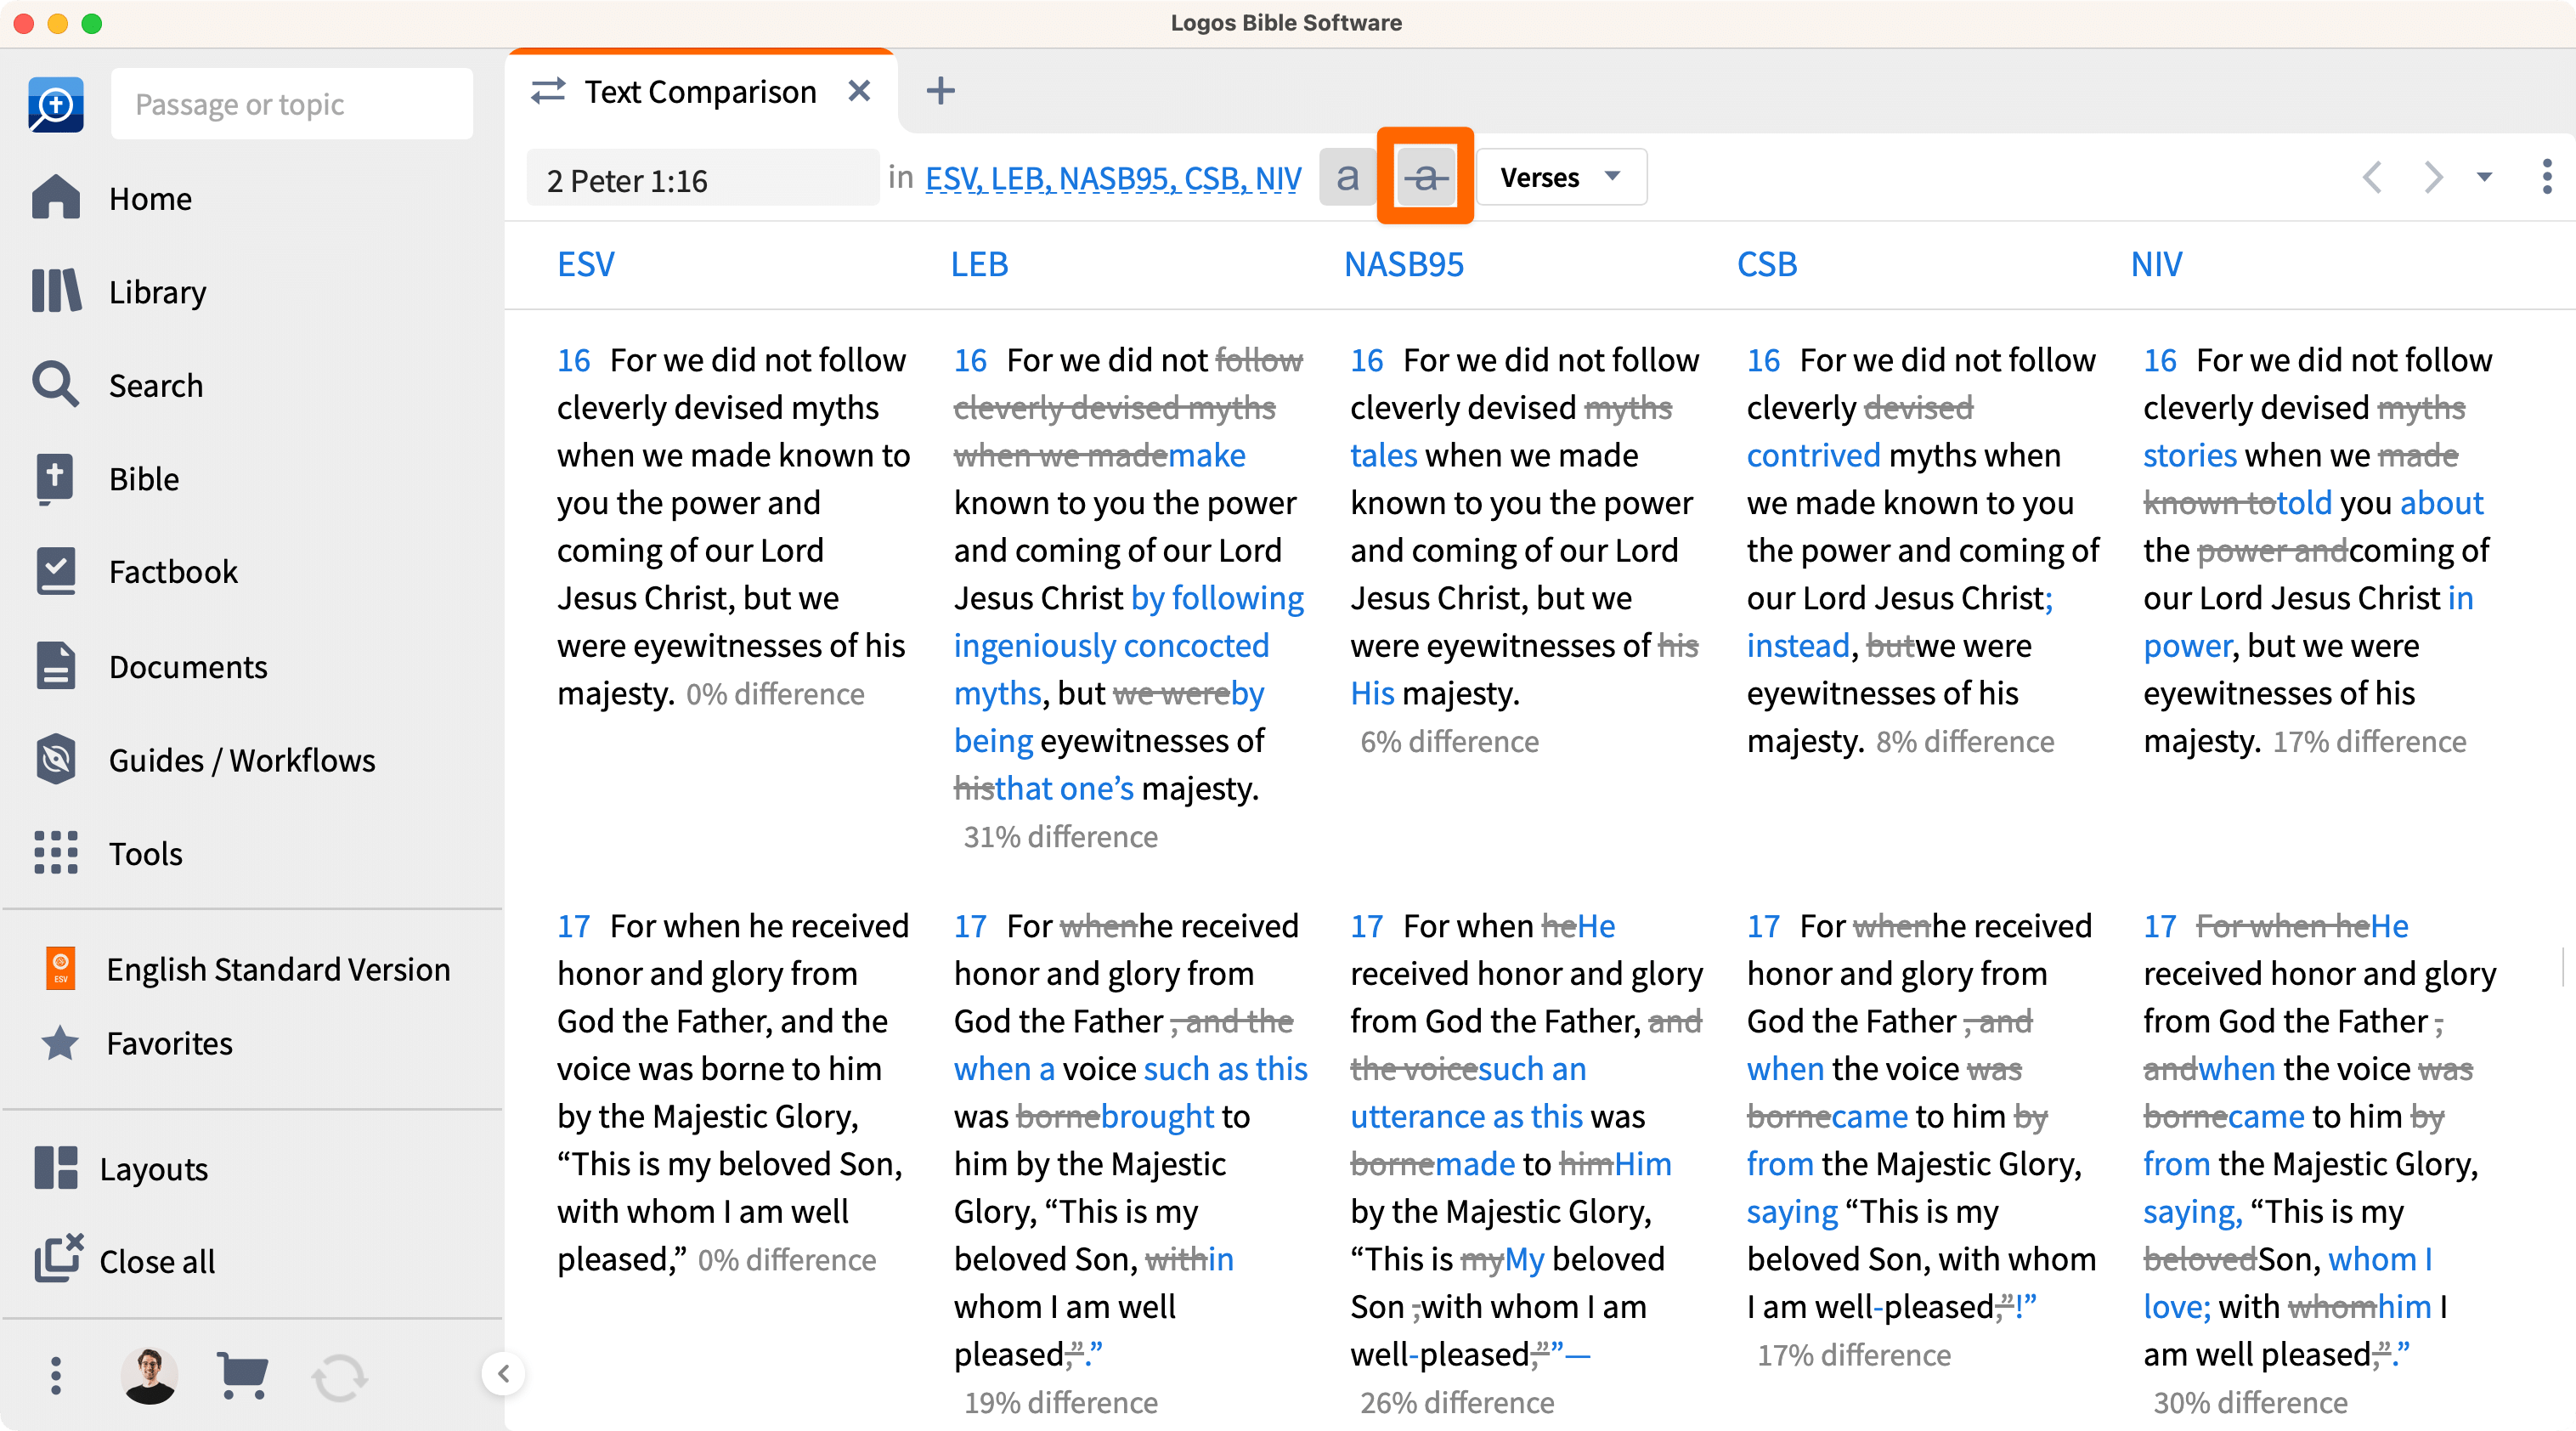This screenshot has height=1431, width=2576.
Task: Open a new tab with plus icon
Action: pos(940,91)
